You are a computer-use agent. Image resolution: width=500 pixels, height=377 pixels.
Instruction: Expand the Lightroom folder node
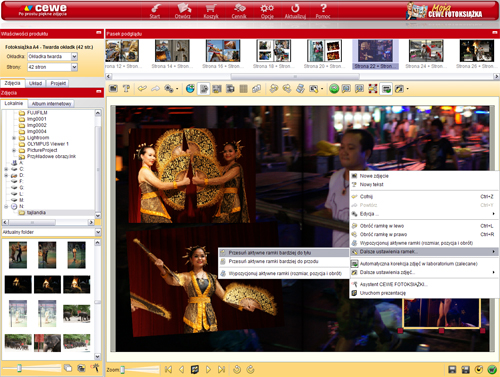click(x=14, y=138)
